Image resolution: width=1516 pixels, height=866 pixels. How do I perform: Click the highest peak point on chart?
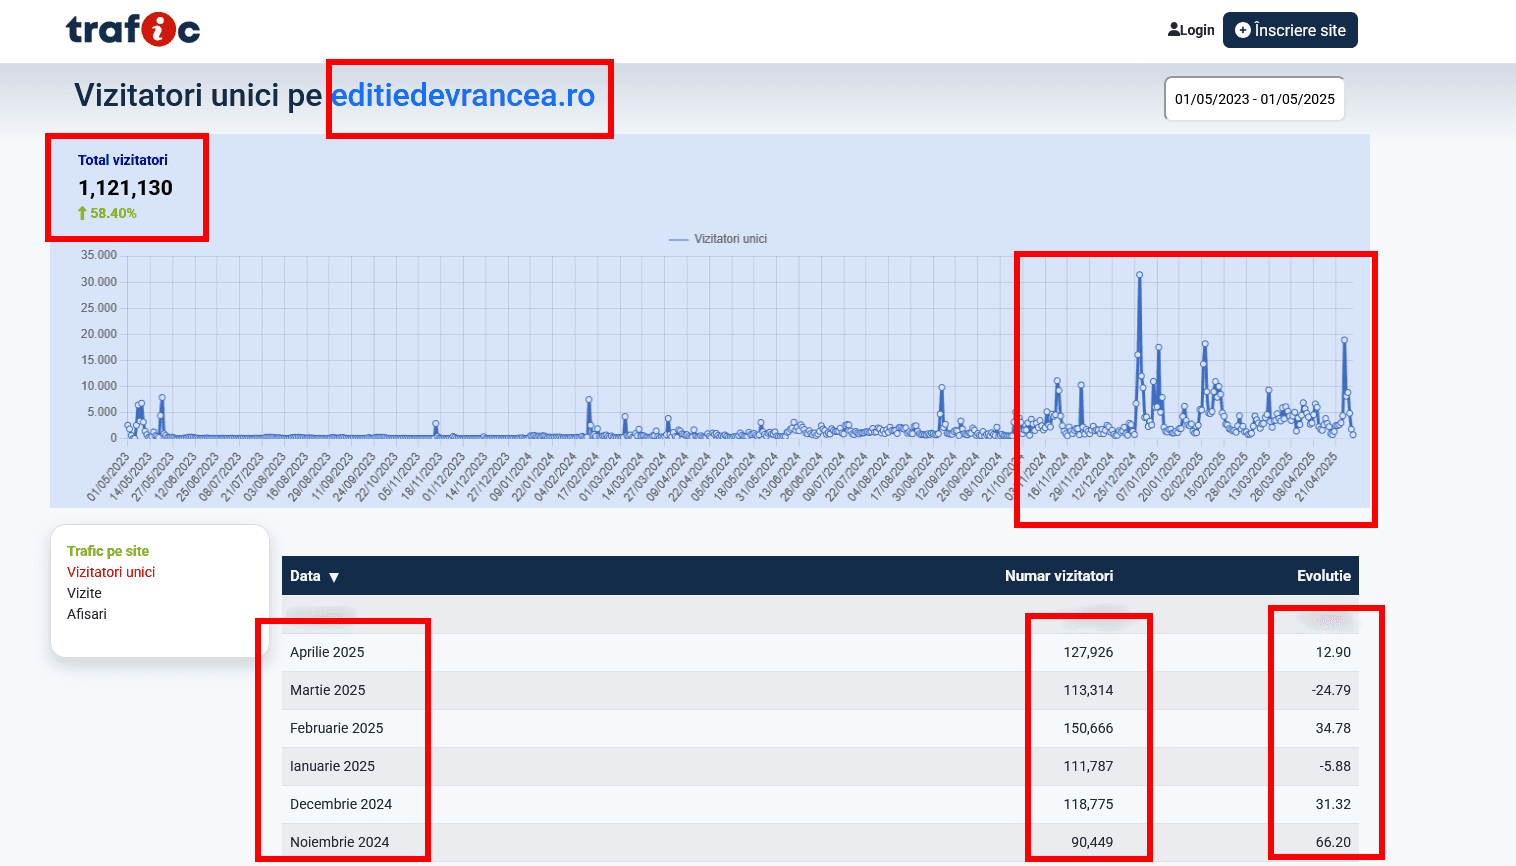(1139, 275)
